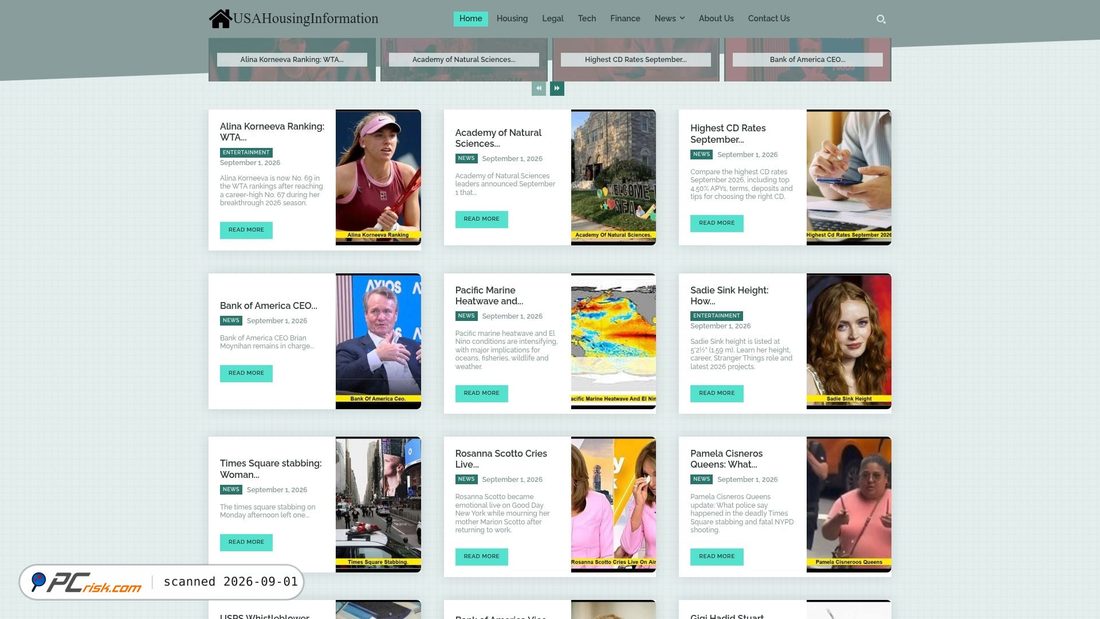Image resolution: width=1100 pixels, height=619 pixels.
Task: Open Pacific Marine Heatwave map thumbnail
Action: click(613, 341)
